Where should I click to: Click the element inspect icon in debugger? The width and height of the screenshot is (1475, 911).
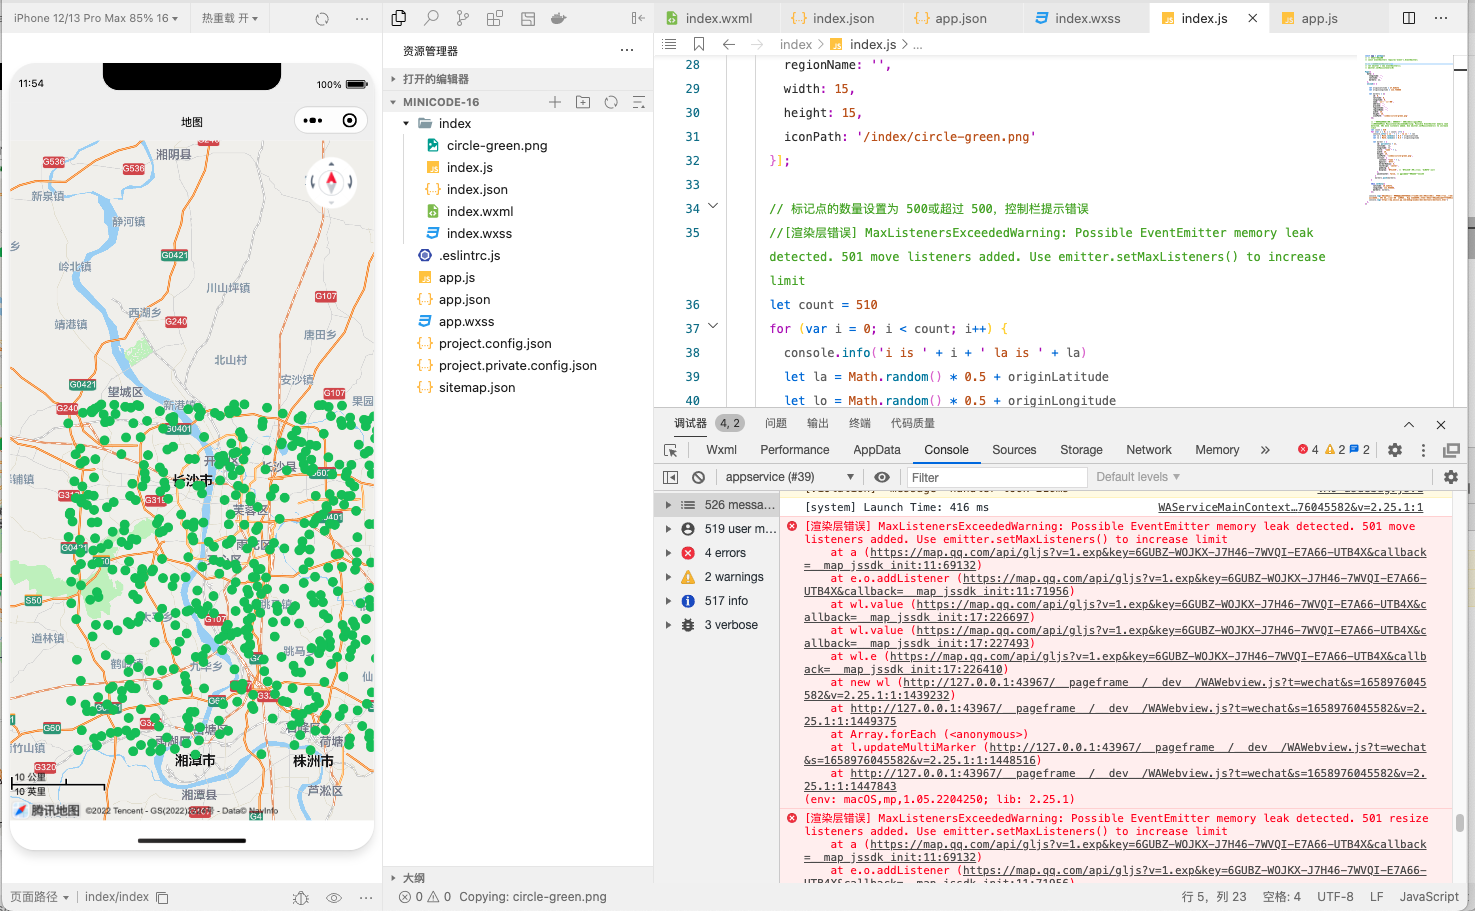(x=671, y=450)
